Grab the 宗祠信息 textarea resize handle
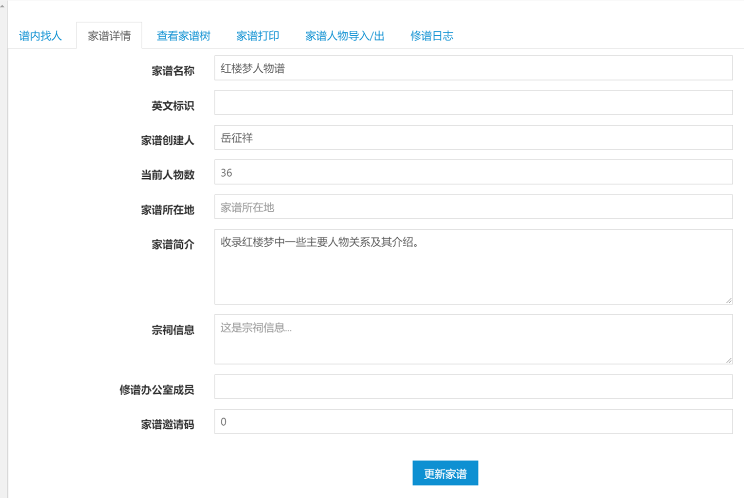This screenshot has height=498, width=744. point(729,360)
